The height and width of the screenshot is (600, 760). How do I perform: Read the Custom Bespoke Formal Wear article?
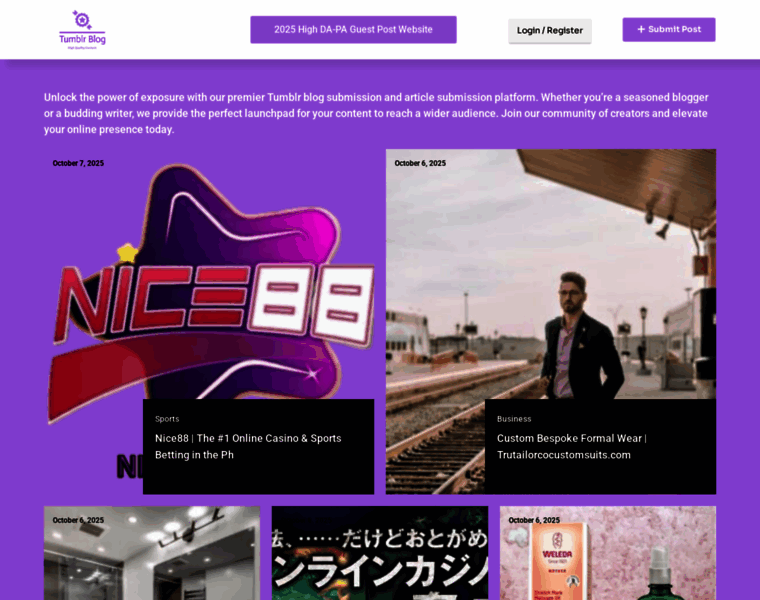[x=572, y=446]
